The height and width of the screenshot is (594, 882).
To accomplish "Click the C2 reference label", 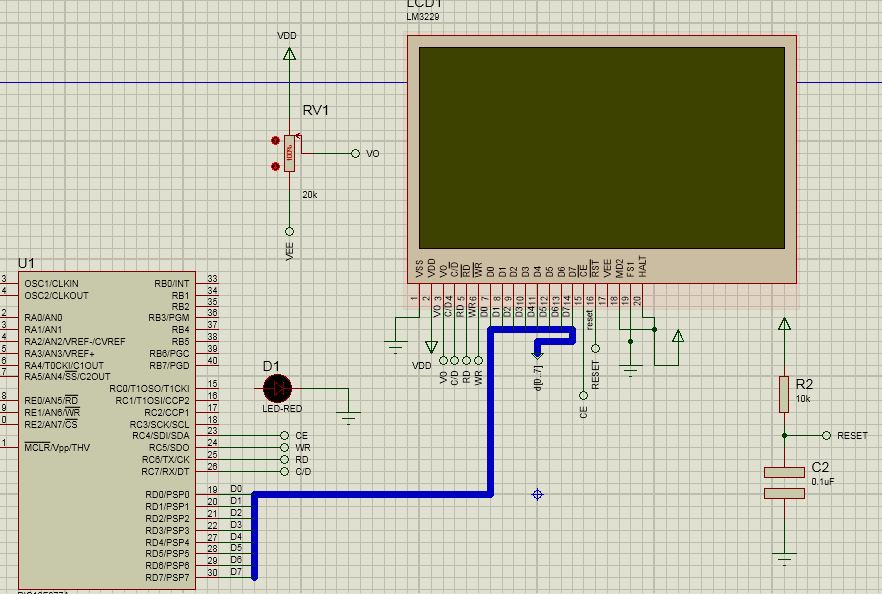I will 820,467.
